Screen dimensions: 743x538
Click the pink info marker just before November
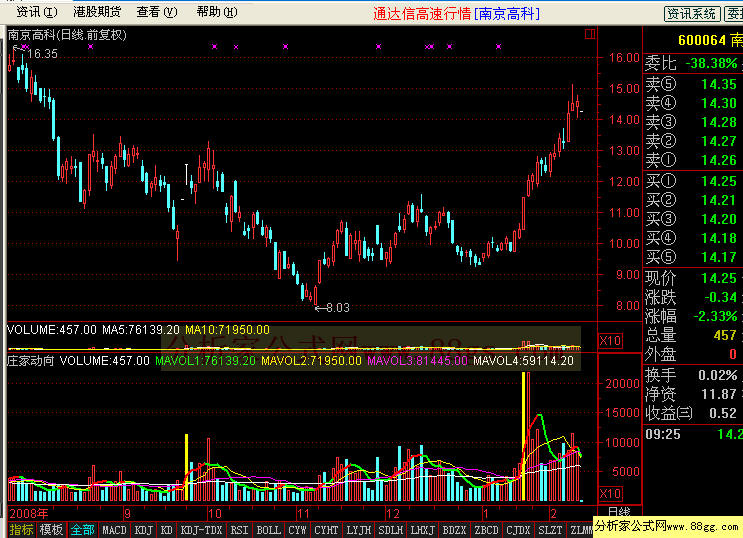[x=285, y=46]
